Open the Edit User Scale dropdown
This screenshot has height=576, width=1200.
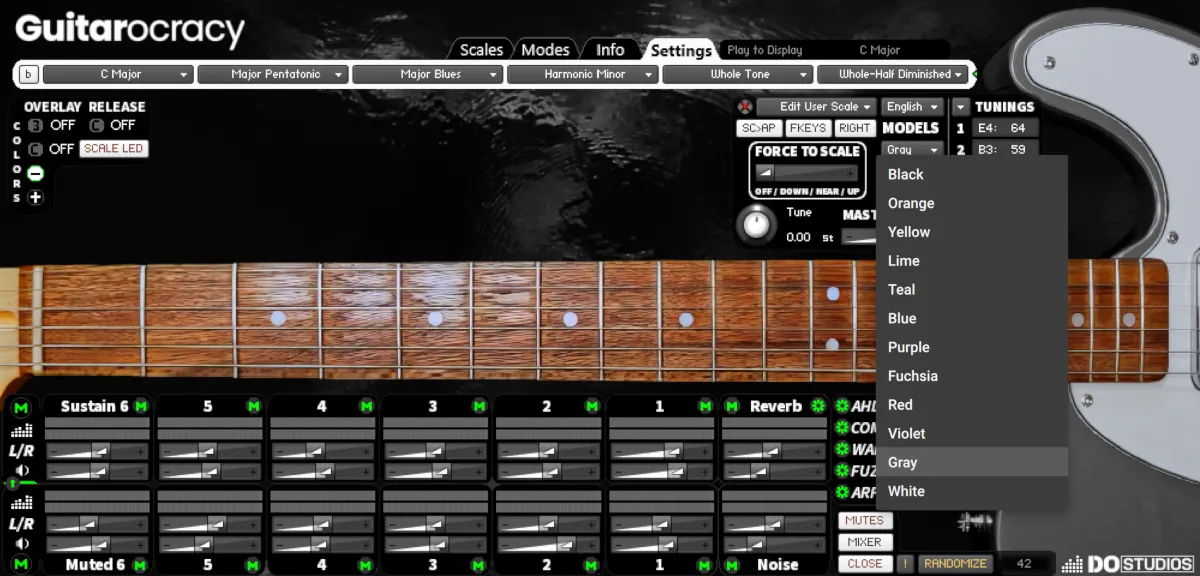tap(816, 107)
